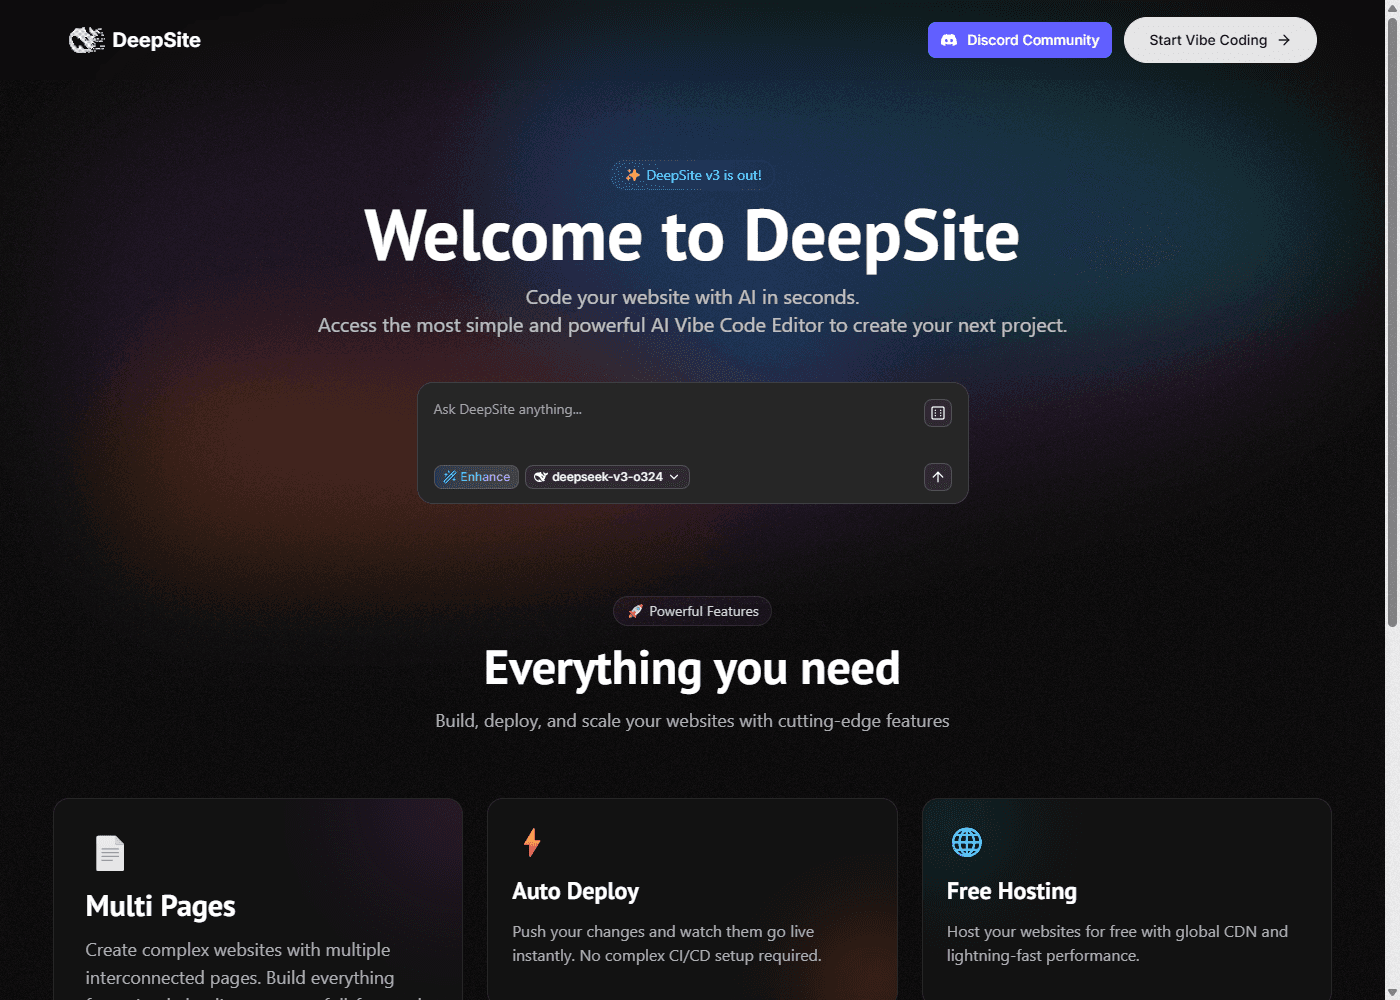
Task: Click 'Code your website with AI in seconds.'
Action: point(692,297)
